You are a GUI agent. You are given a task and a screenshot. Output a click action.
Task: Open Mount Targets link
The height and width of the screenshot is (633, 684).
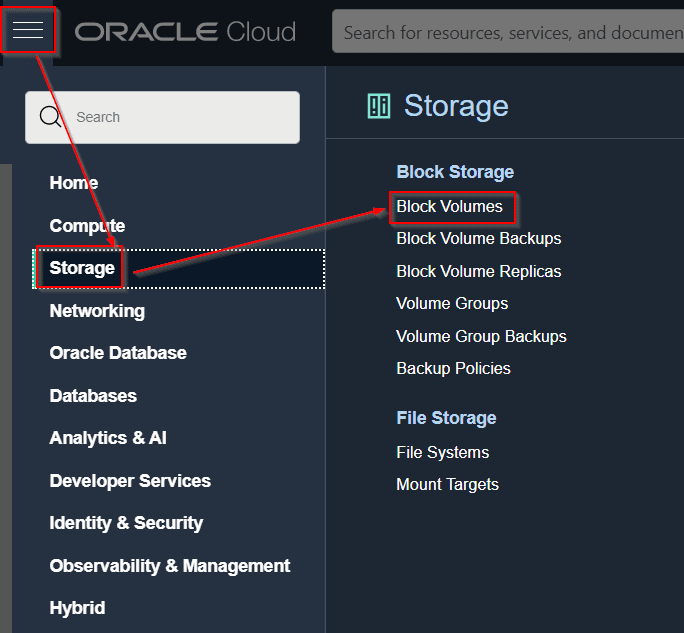click(447, 484)
